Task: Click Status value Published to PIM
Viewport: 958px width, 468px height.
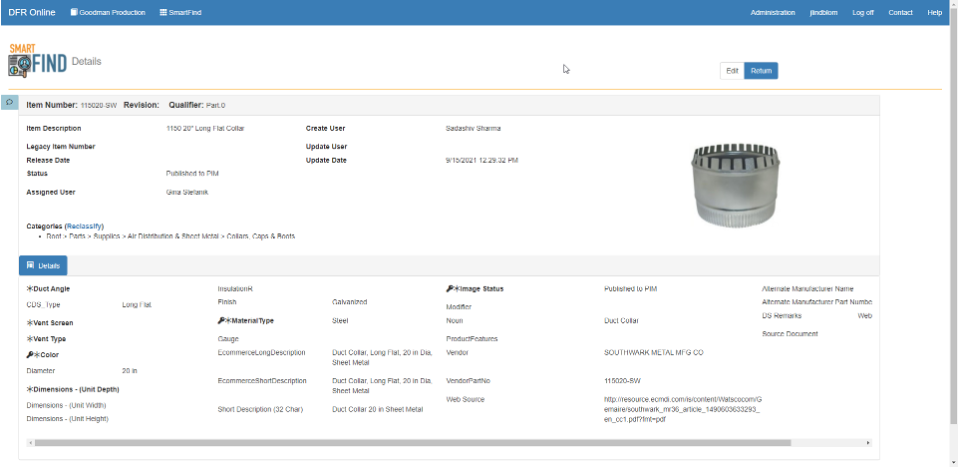Action: tap(192, 174)
